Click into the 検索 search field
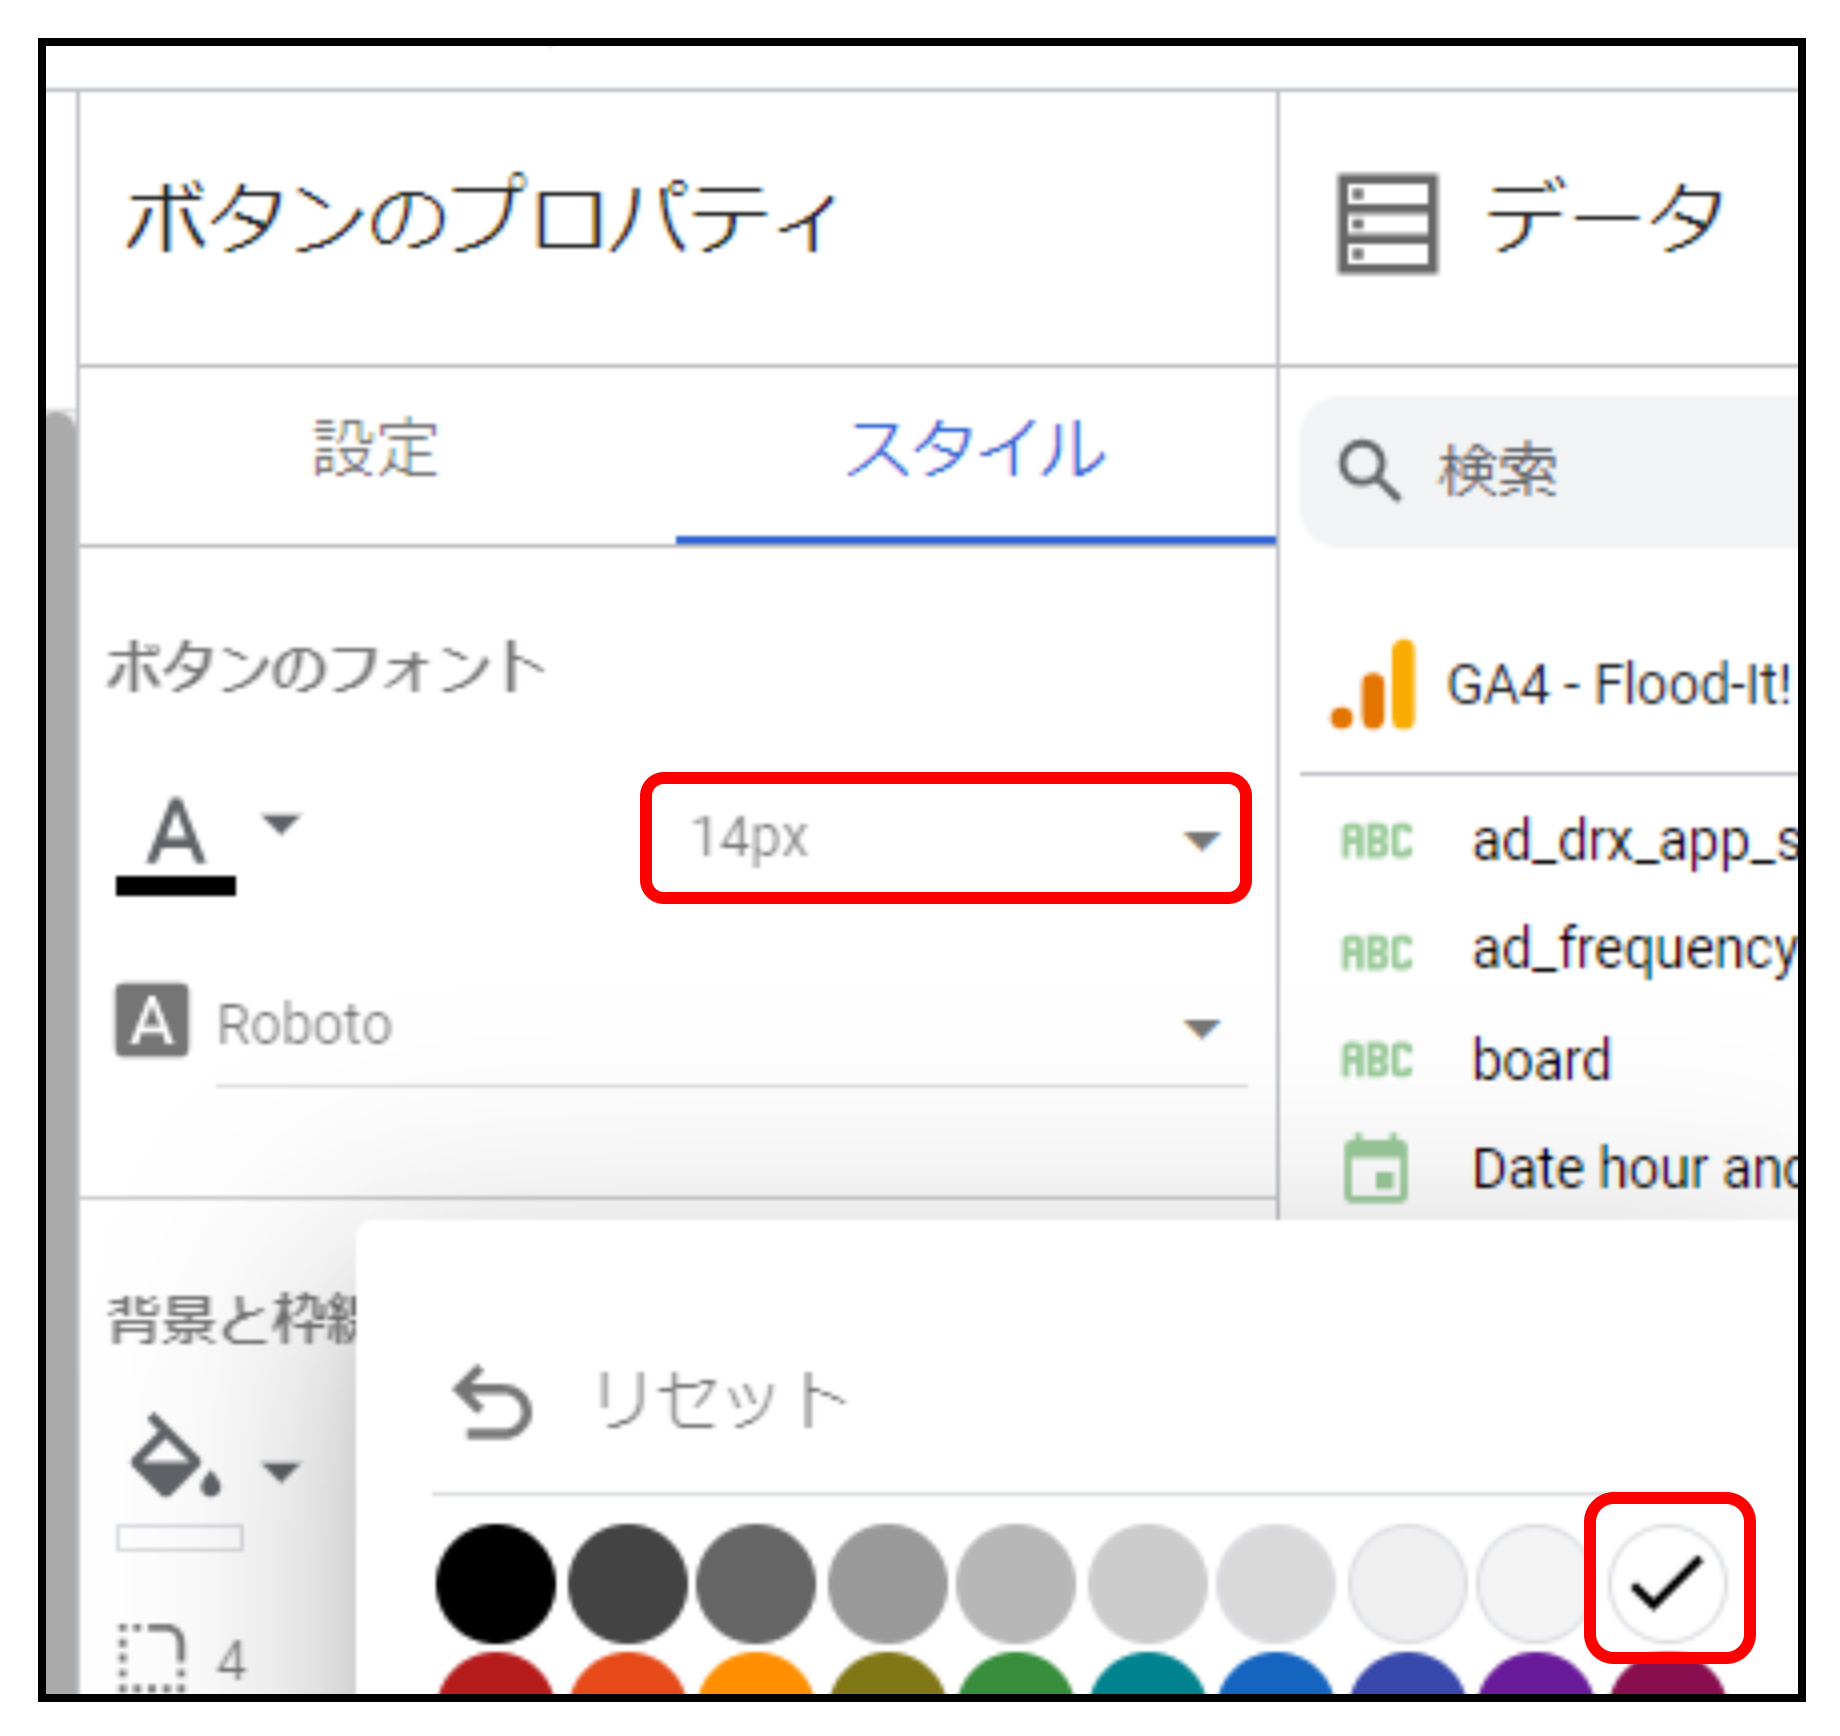Screen dimensions: 1840x1736 (x=1600, y=470)
